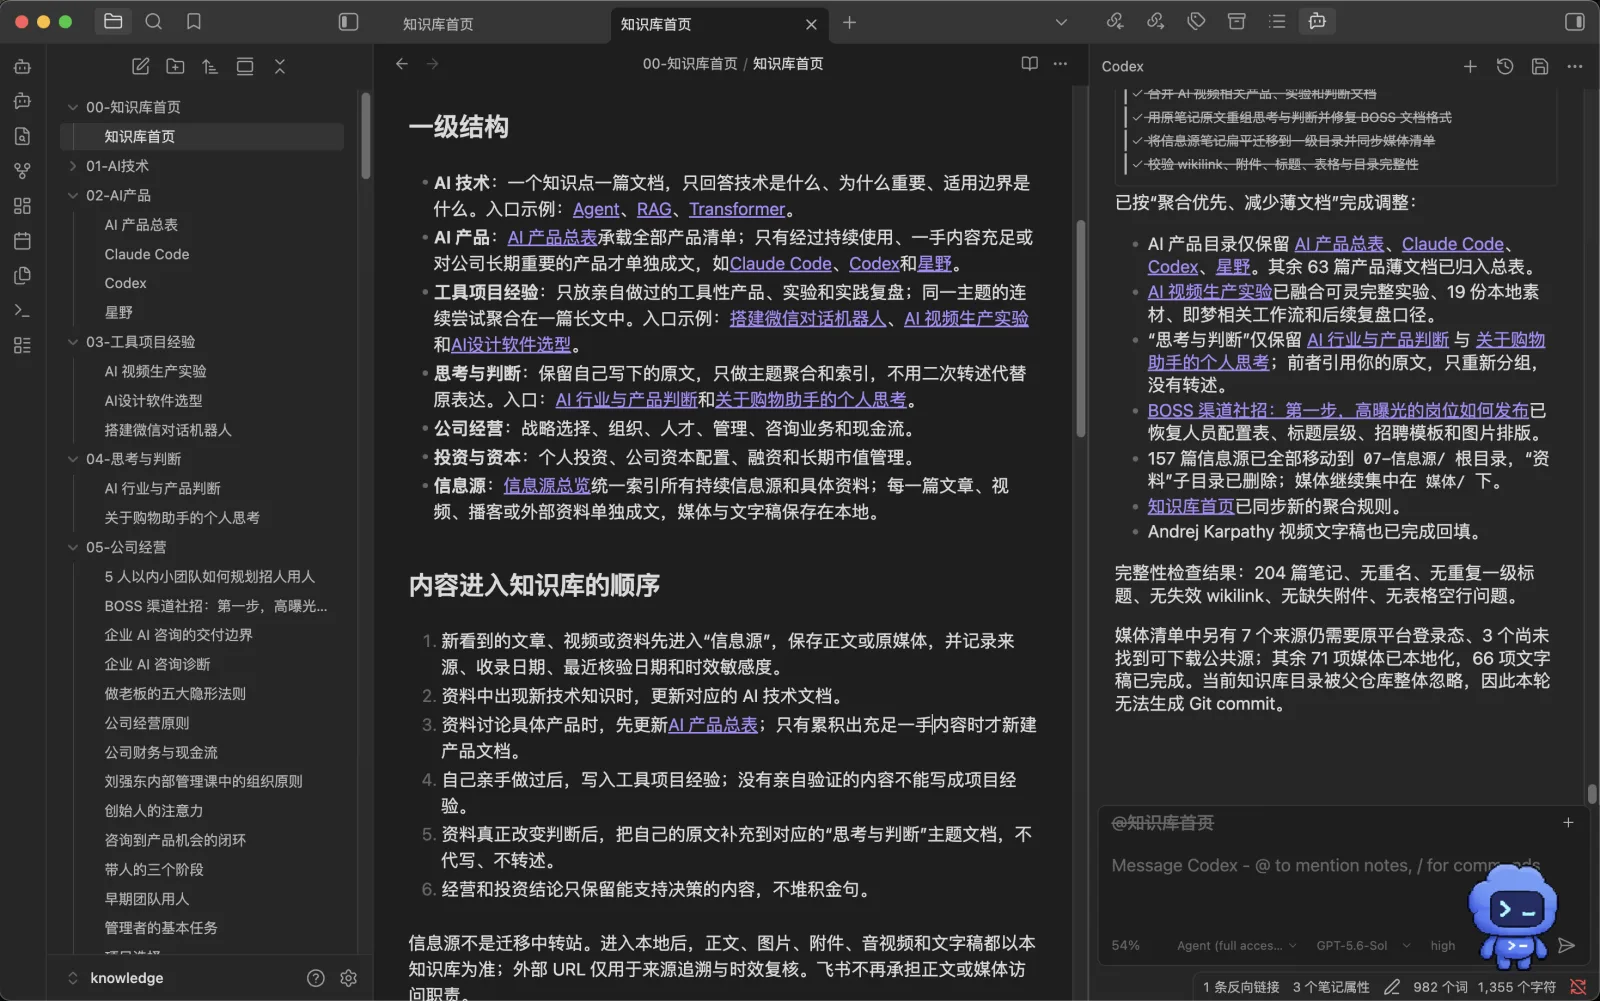The width and height of the screenshot is (1600, 1001).
Task: Open the note's more options menu
Action: pyautogui.click(x=1061, y=64)
